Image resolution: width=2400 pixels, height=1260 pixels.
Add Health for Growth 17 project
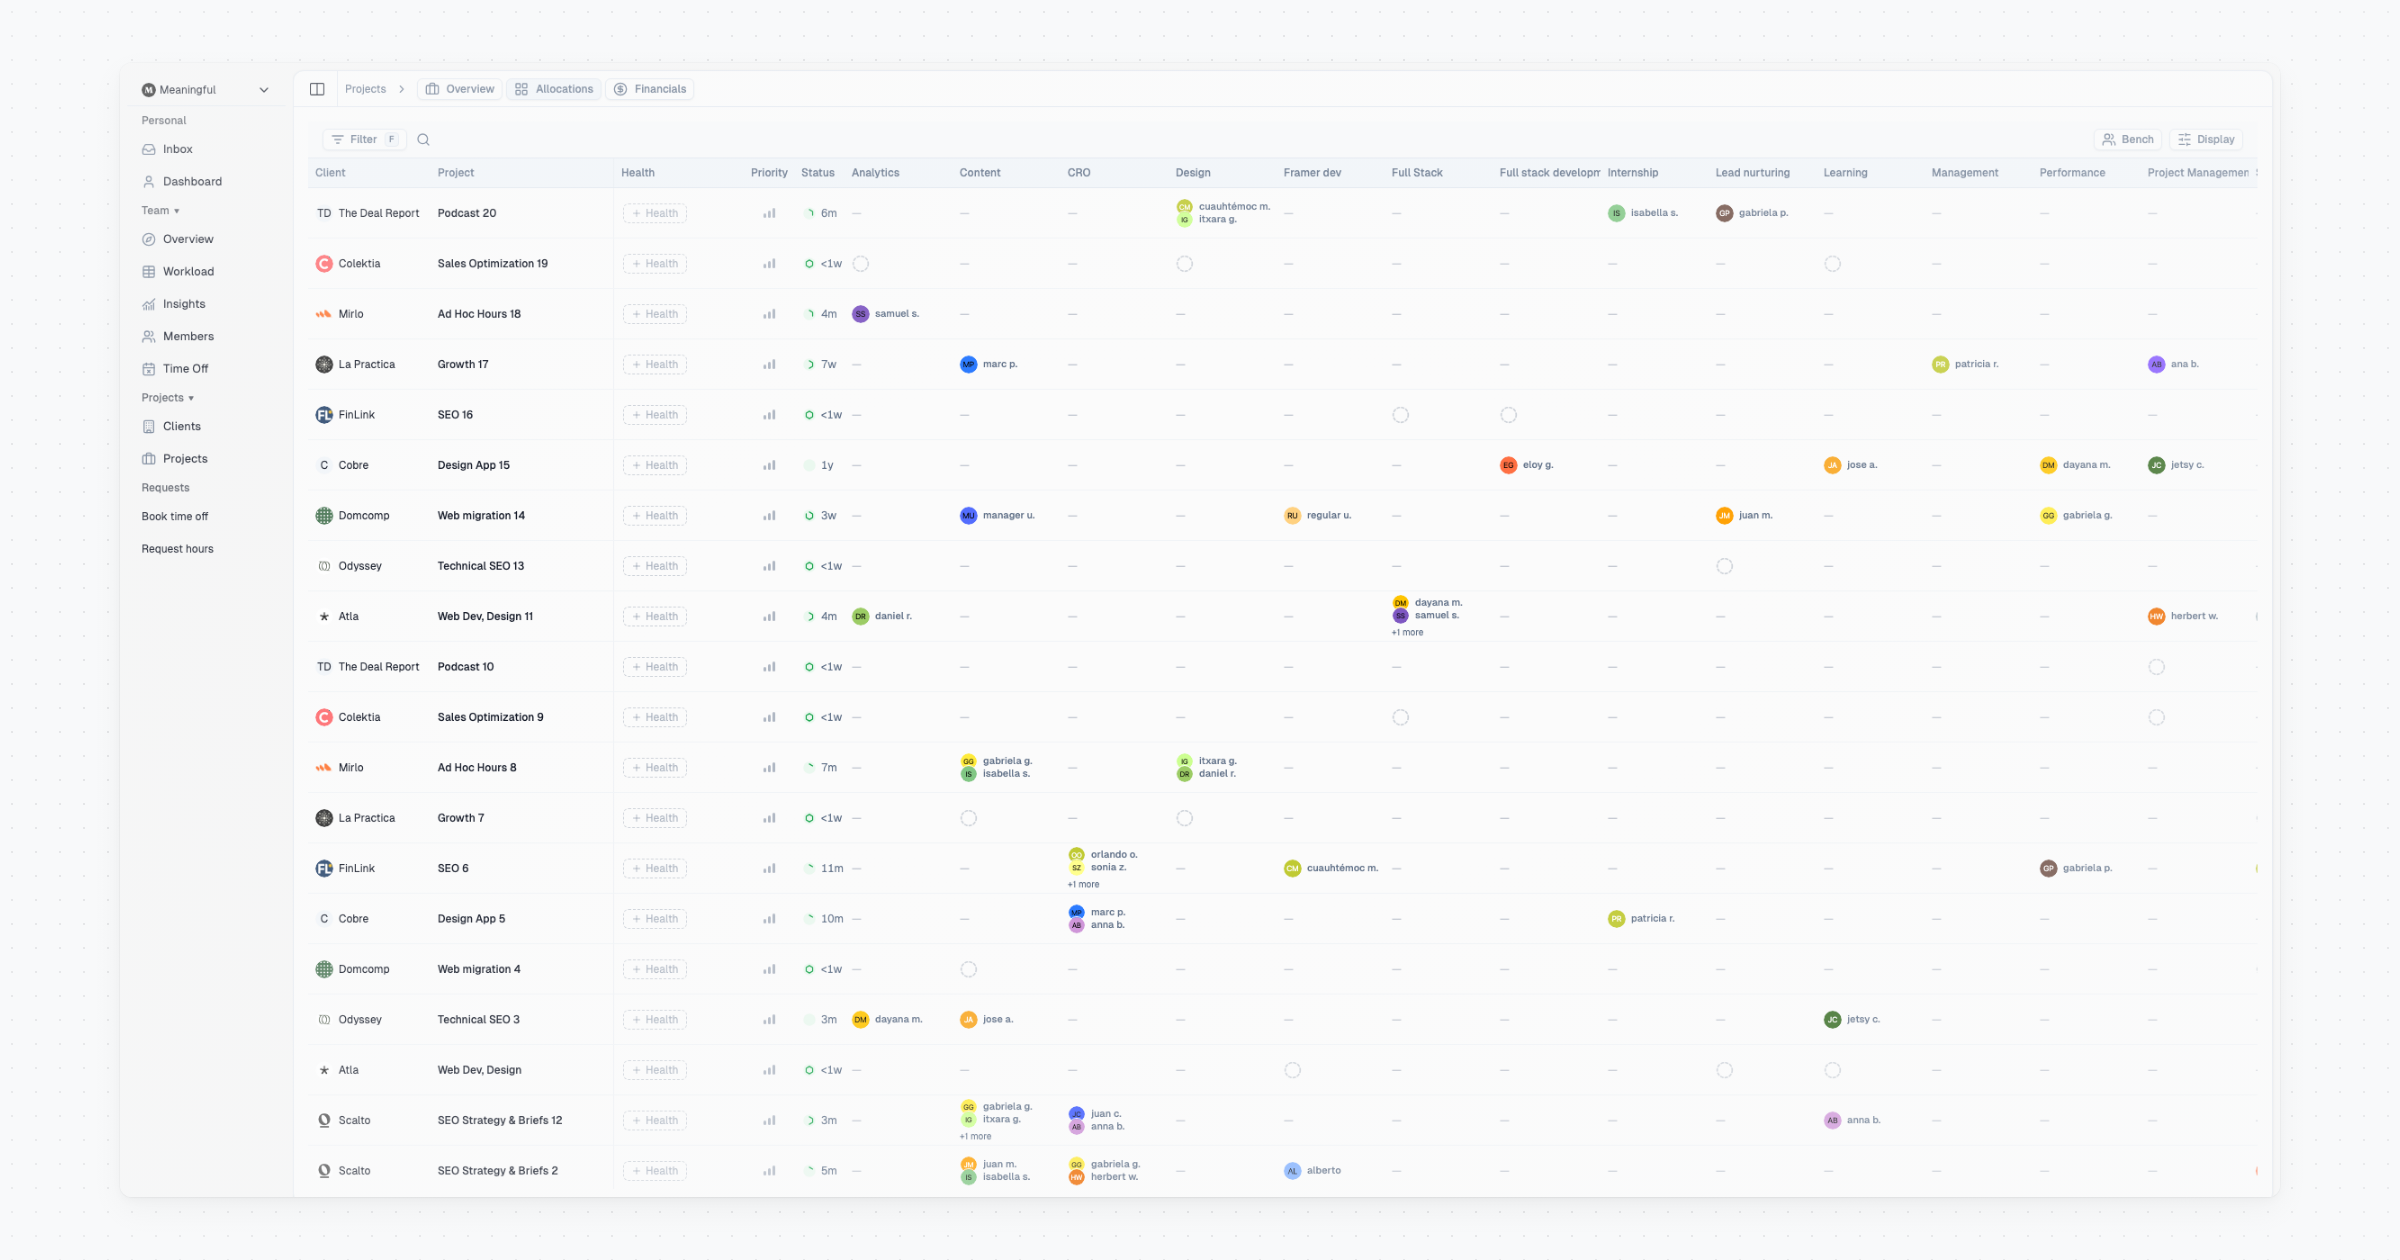654,365
